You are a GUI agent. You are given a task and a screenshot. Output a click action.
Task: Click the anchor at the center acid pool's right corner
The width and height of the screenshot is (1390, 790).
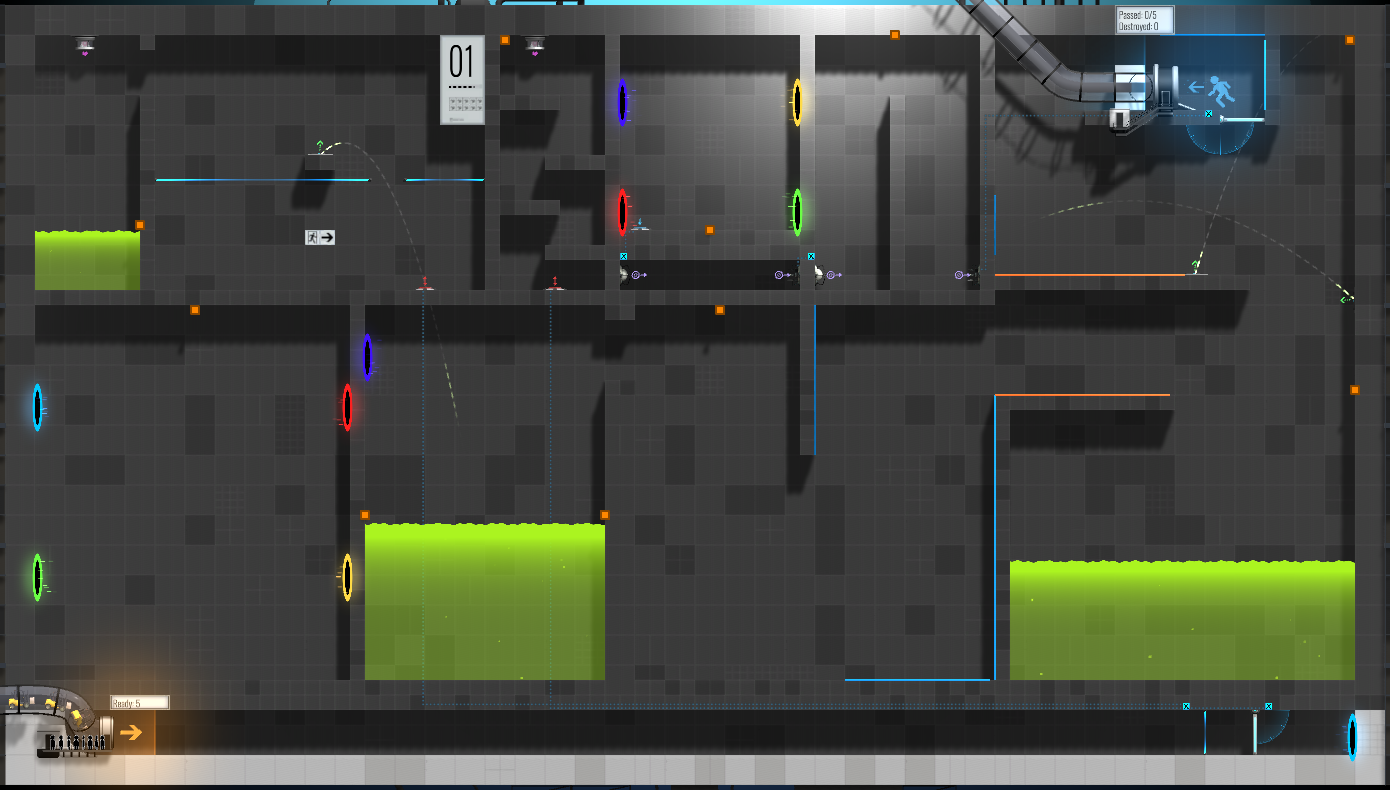(x=605, y=515)
